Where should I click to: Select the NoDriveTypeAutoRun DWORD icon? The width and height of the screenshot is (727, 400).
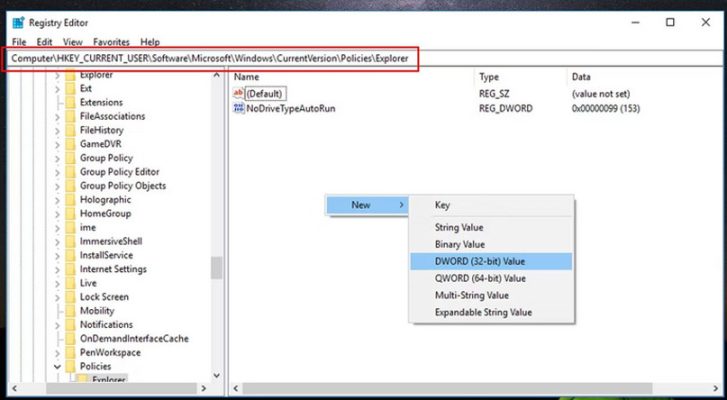click(238, 108)
